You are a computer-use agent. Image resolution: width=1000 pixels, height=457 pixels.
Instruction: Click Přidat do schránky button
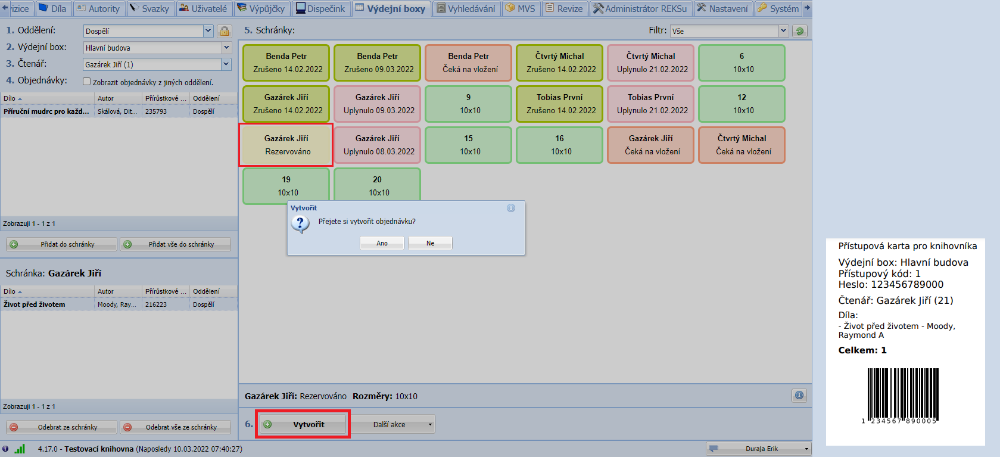pyautogui.click(x=60, y=244)
